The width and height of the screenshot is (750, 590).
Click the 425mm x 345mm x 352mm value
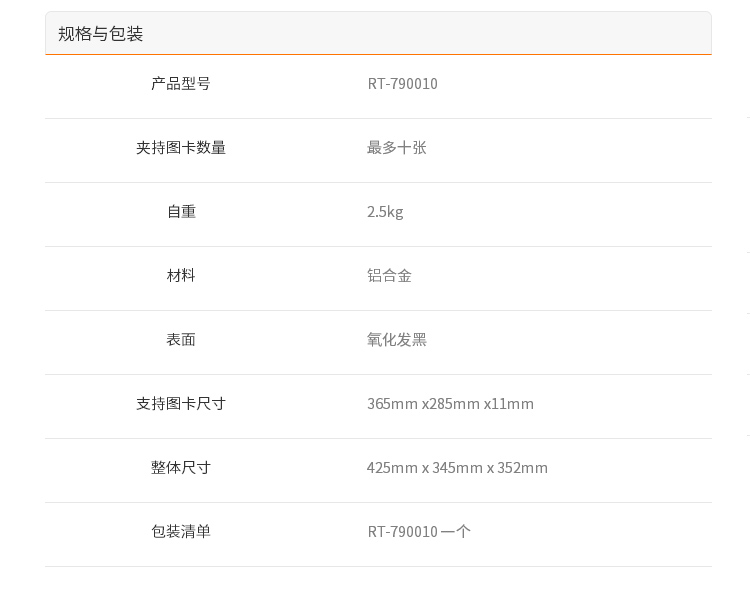click(x=457, y=468)
